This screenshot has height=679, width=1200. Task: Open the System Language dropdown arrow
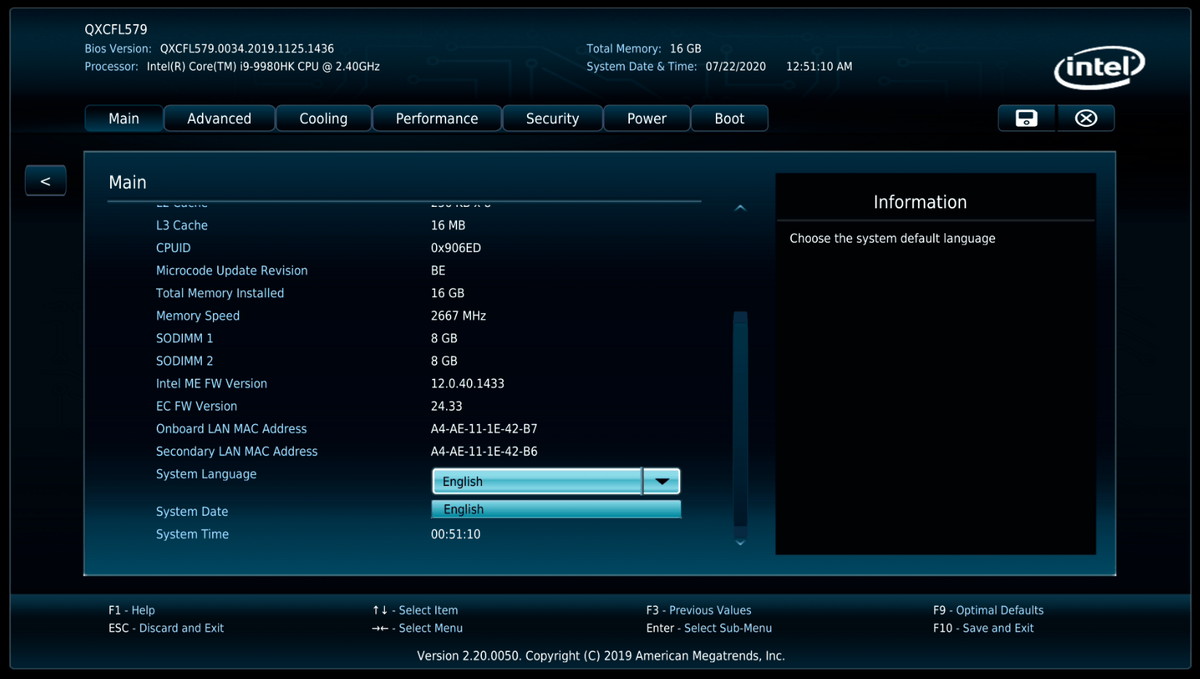(661, 481)
